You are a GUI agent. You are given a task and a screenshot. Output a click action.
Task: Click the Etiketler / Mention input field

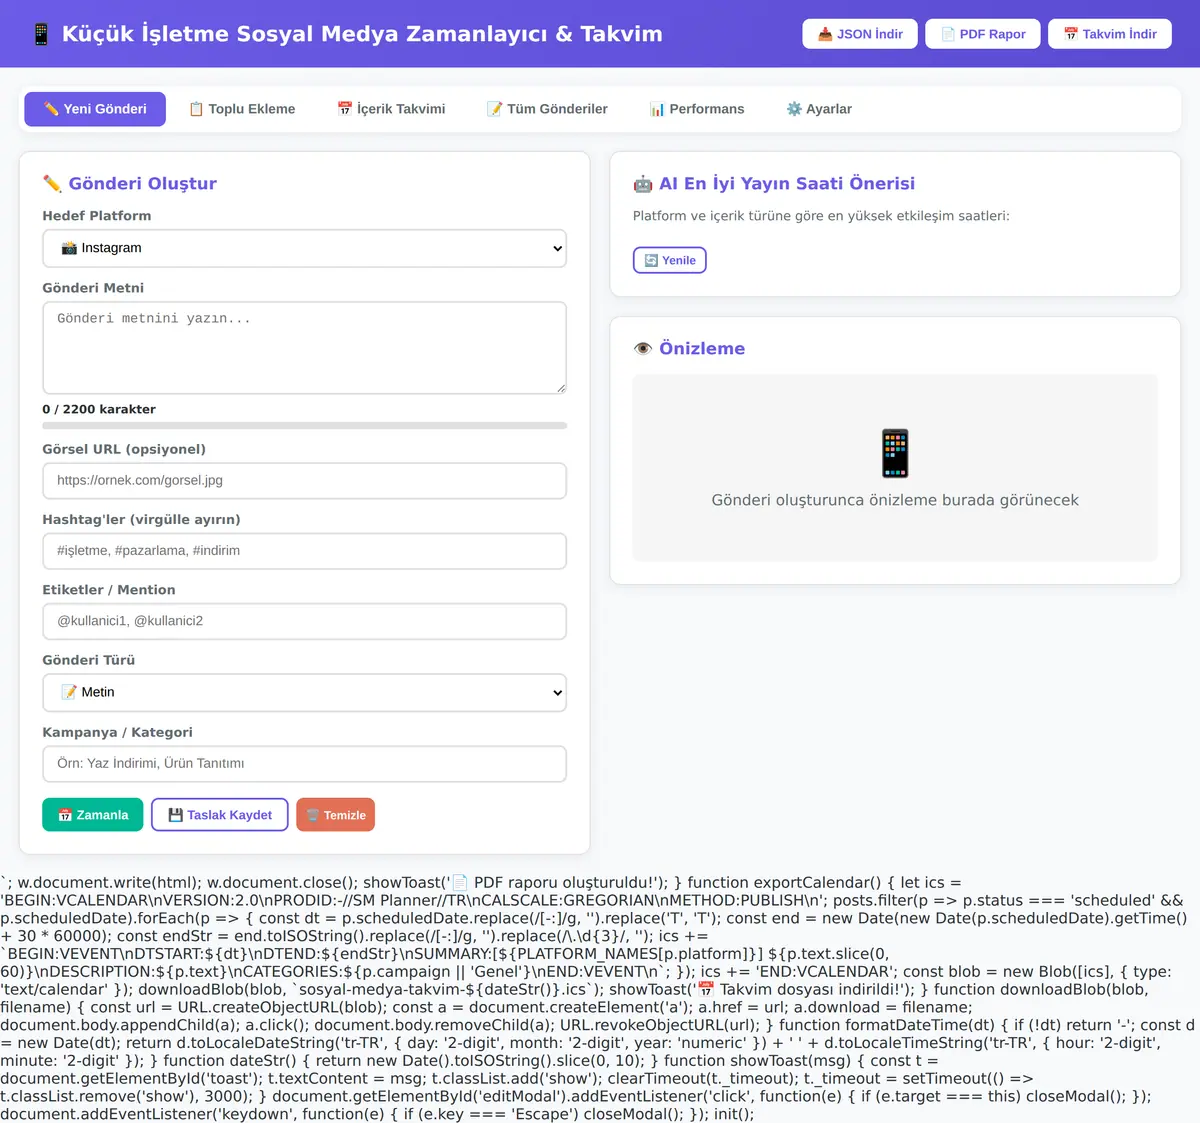(305, 621)
